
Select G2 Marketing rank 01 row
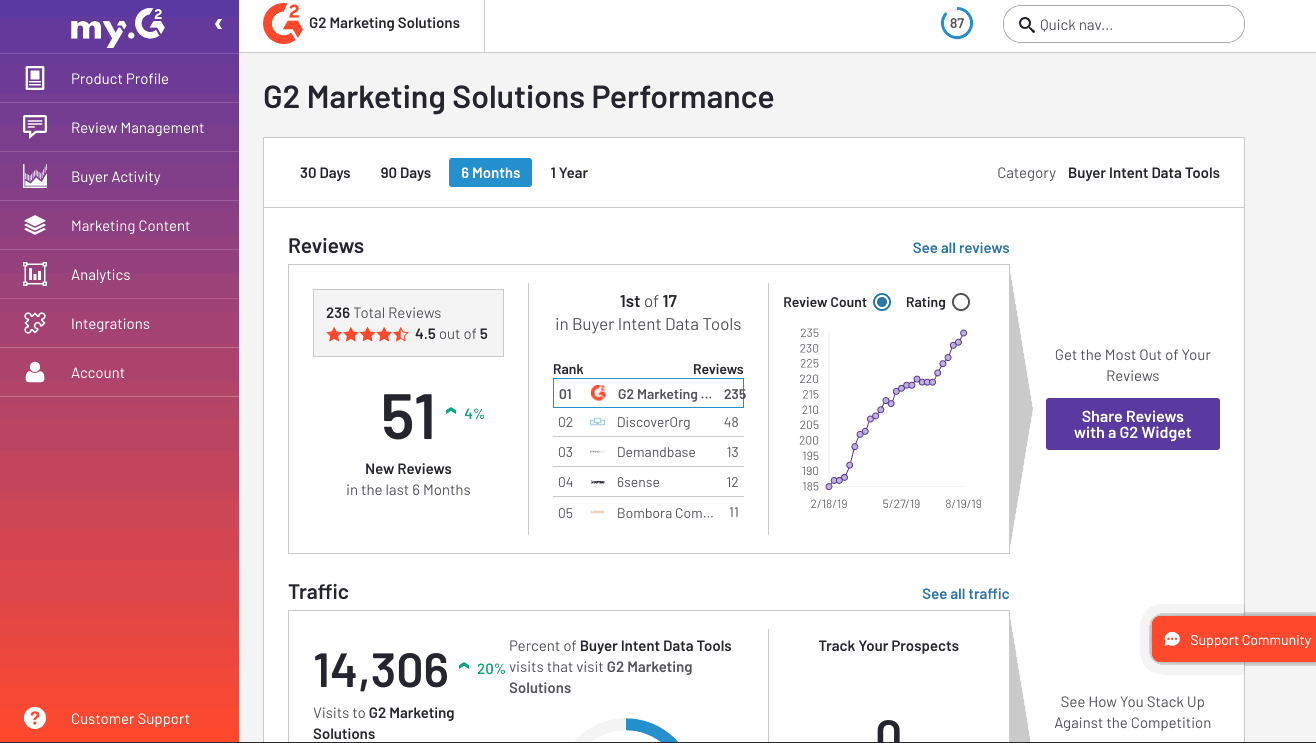pos(648,394)
